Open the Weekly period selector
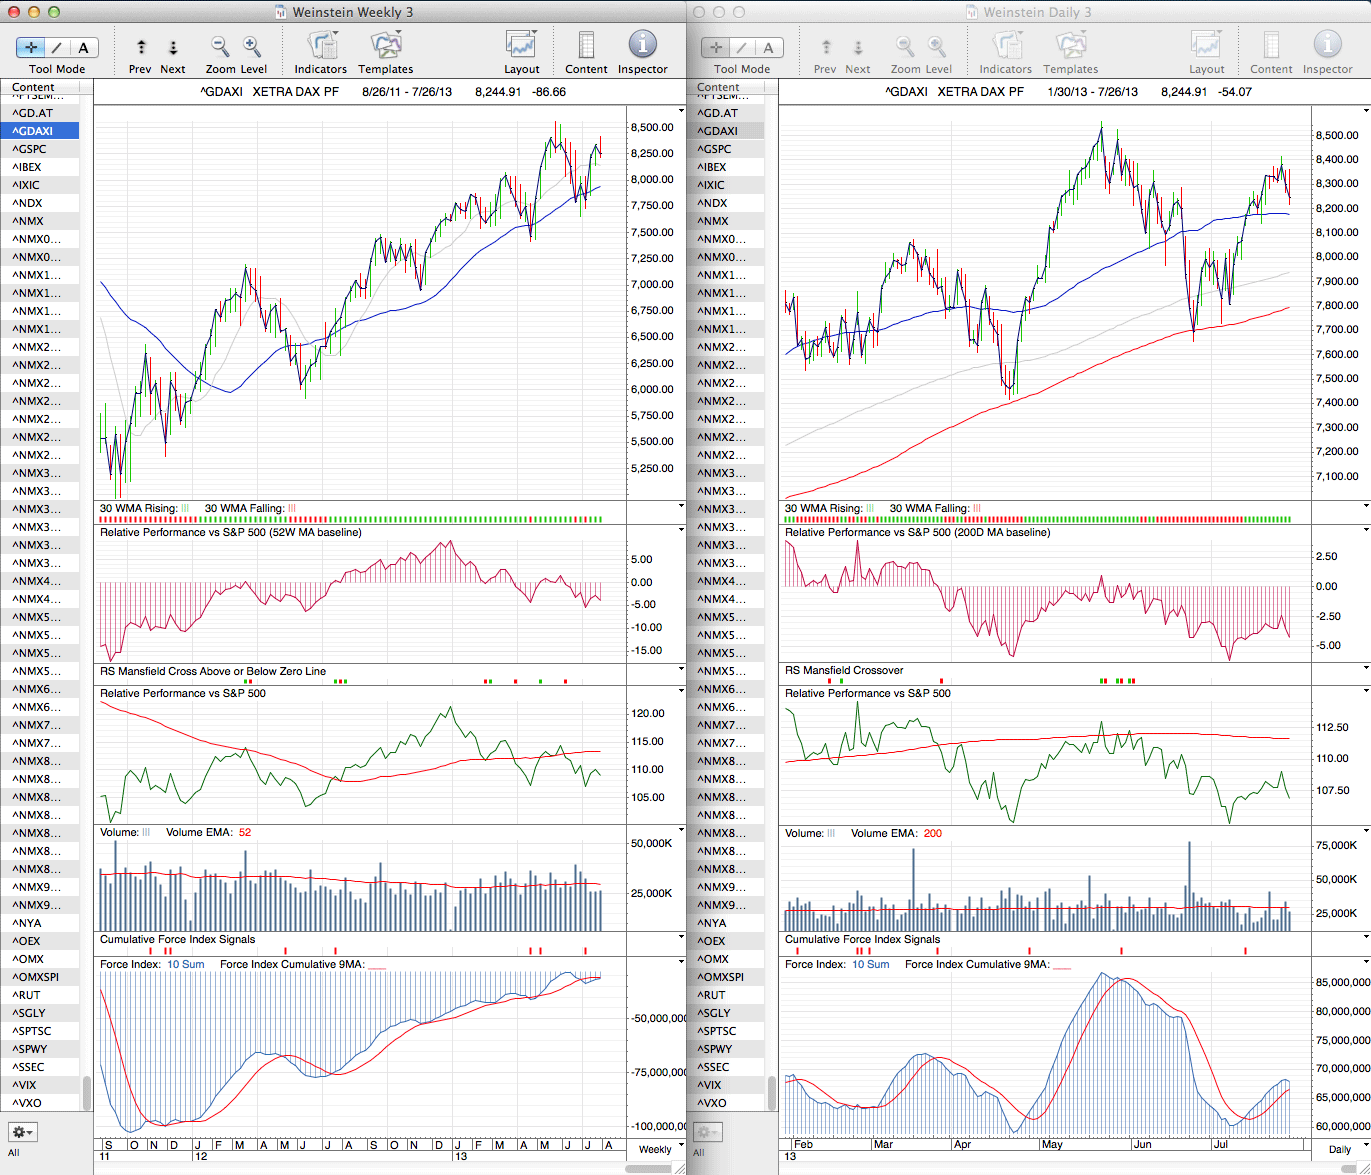This screenshot has width=1371, height=1175. [660, 1149]
